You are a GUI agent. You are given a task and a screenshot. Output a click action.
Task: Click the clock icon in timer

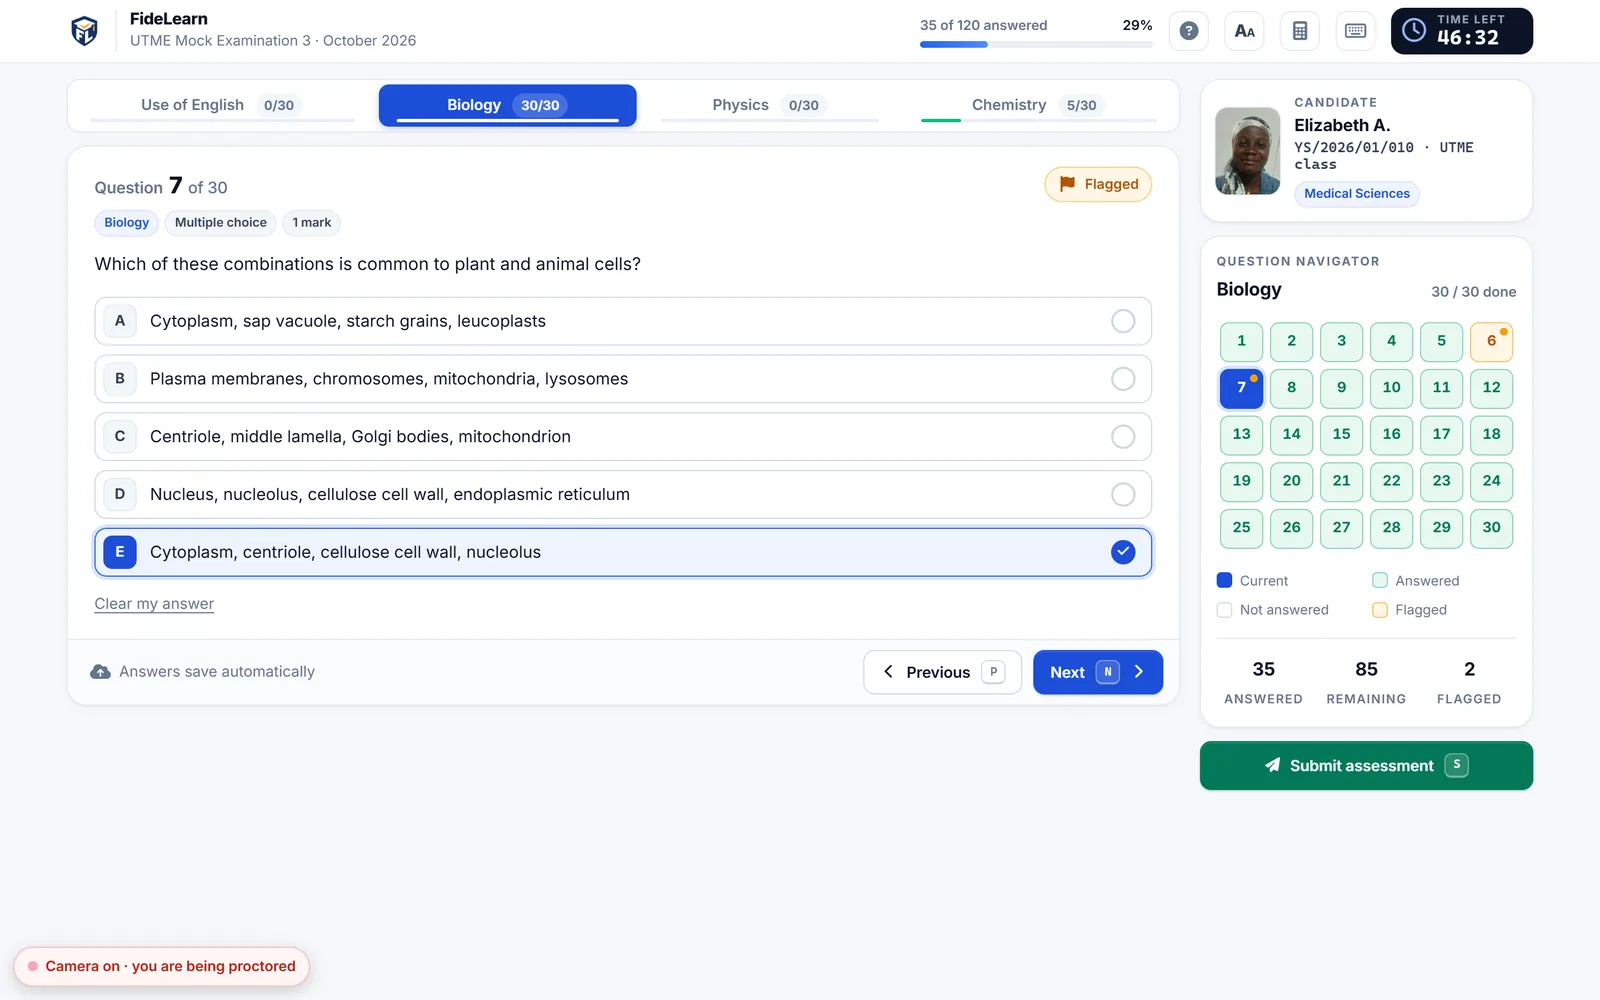1414,30
